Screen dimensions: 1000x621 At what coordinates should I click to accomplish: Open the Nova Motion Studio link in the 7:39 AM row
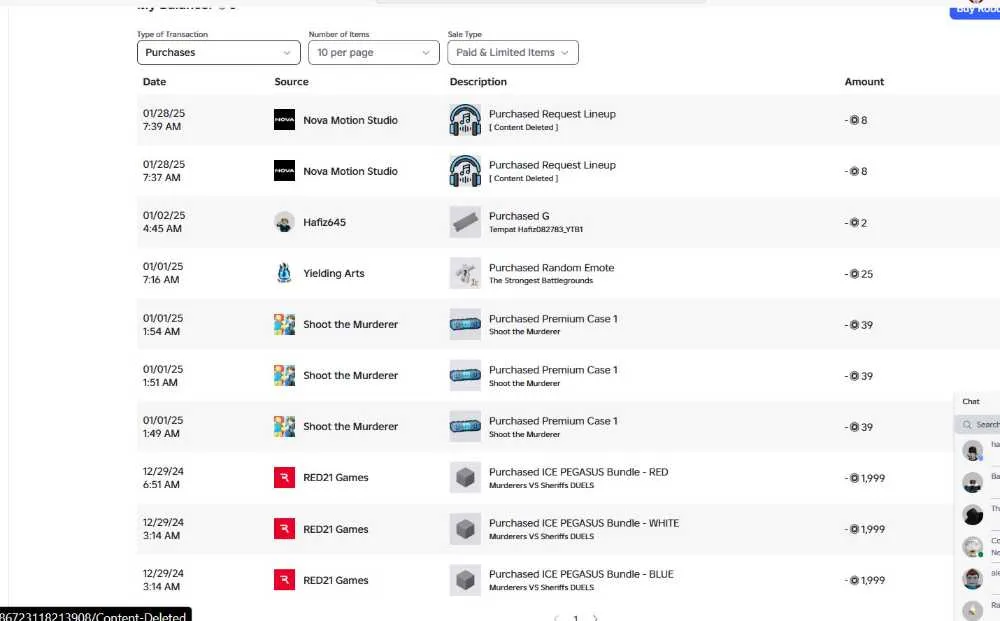(350, 120)
